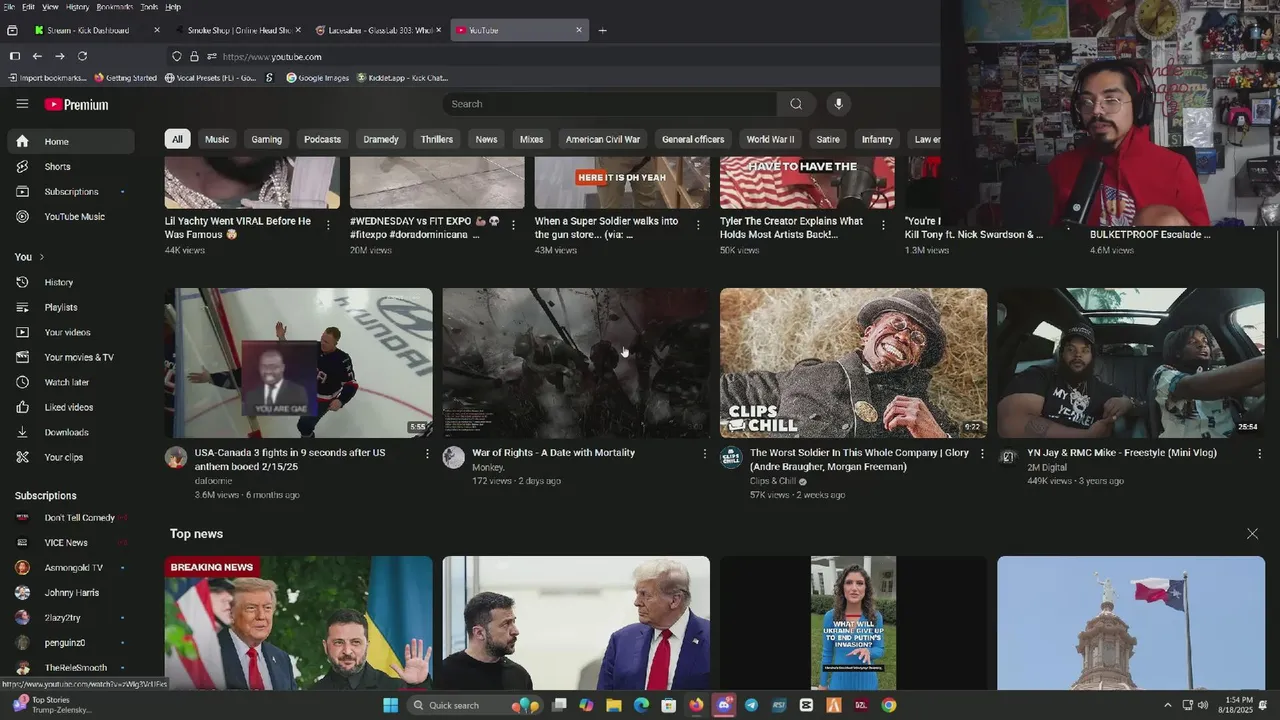Viewport: 1280px width, 720px height.
Task: Open Liked videos list
Action: (70, 408)
